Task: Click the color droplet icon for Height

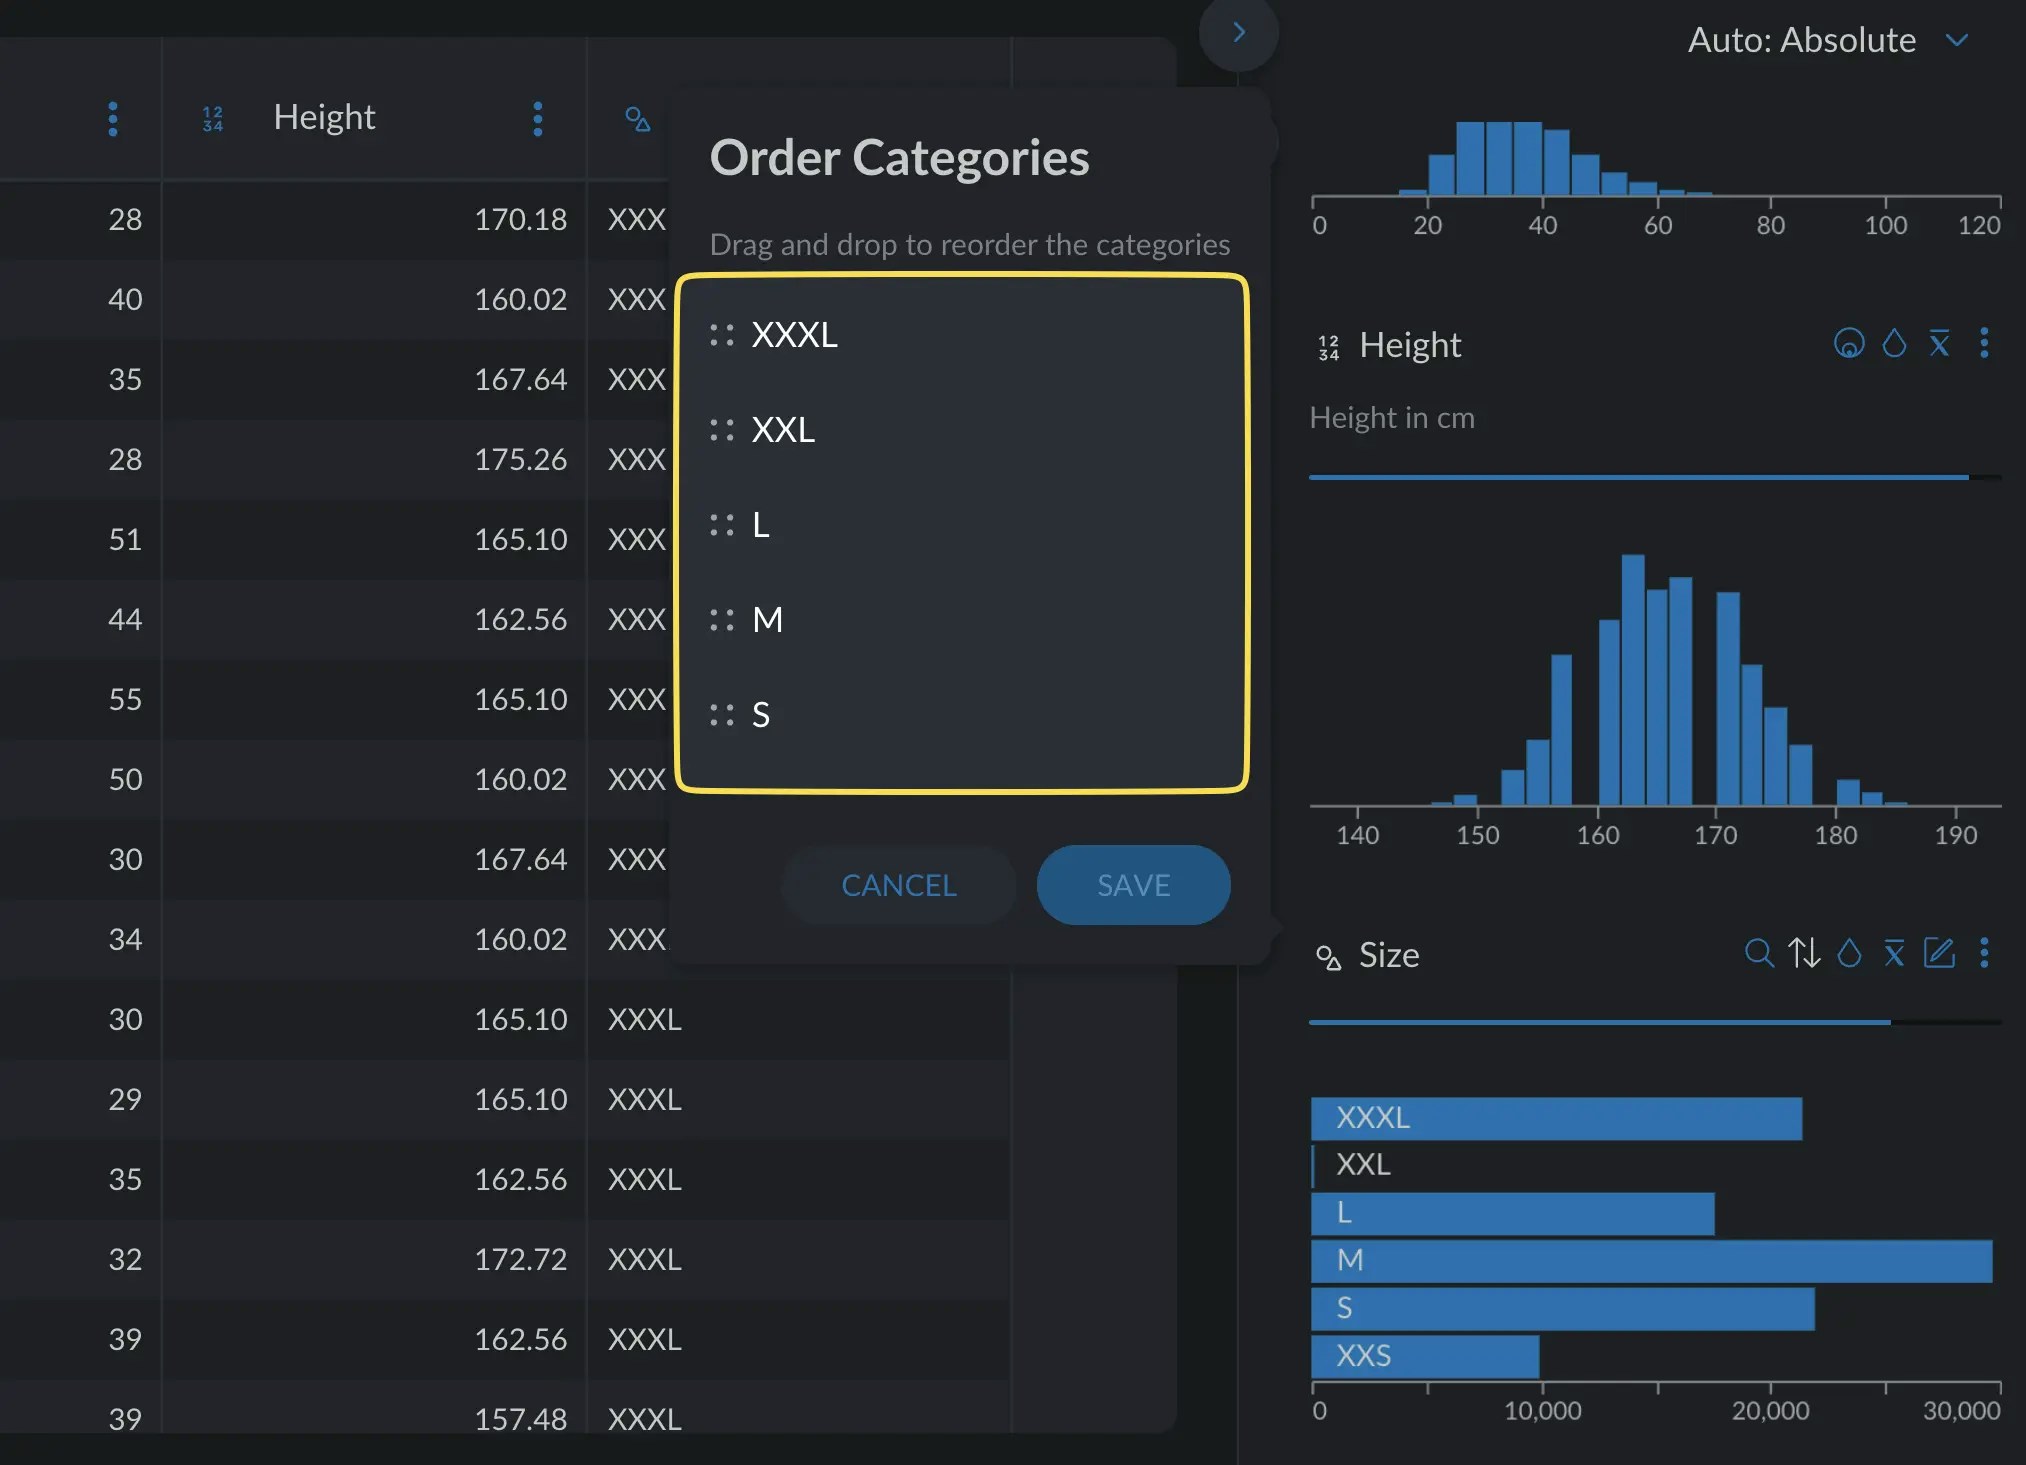Action: tap(1894, 343)
